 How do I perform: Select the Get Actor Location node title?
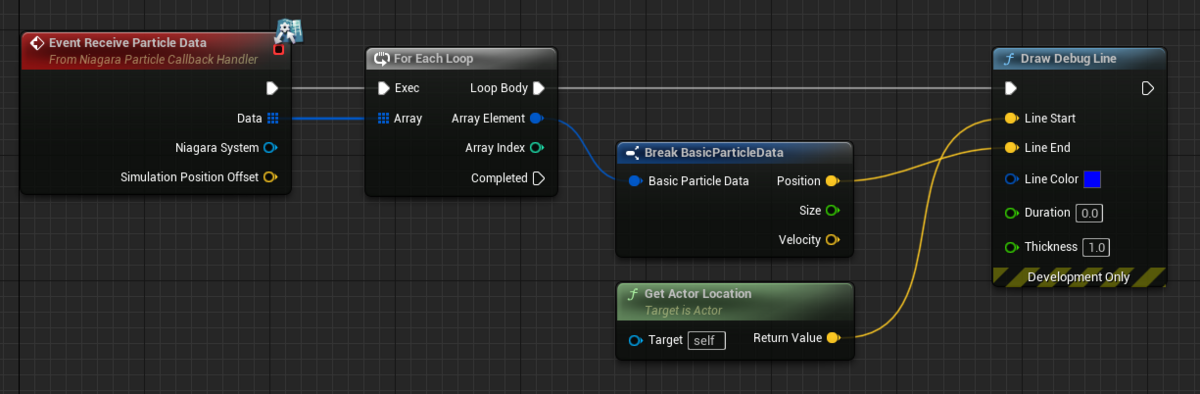(698, 294)
